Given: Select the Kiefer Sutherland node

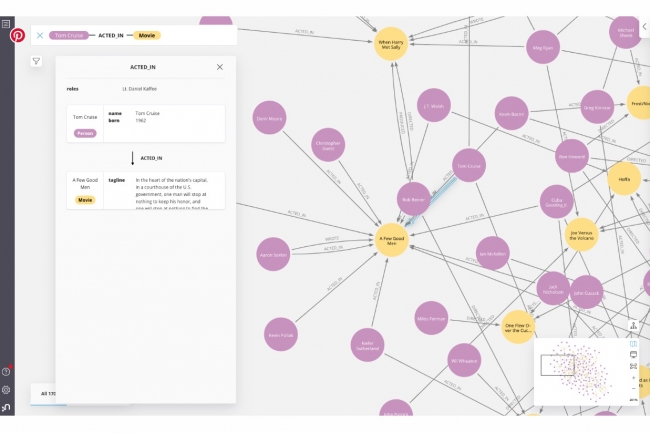Looking at the screenshot, I should 367,345.
